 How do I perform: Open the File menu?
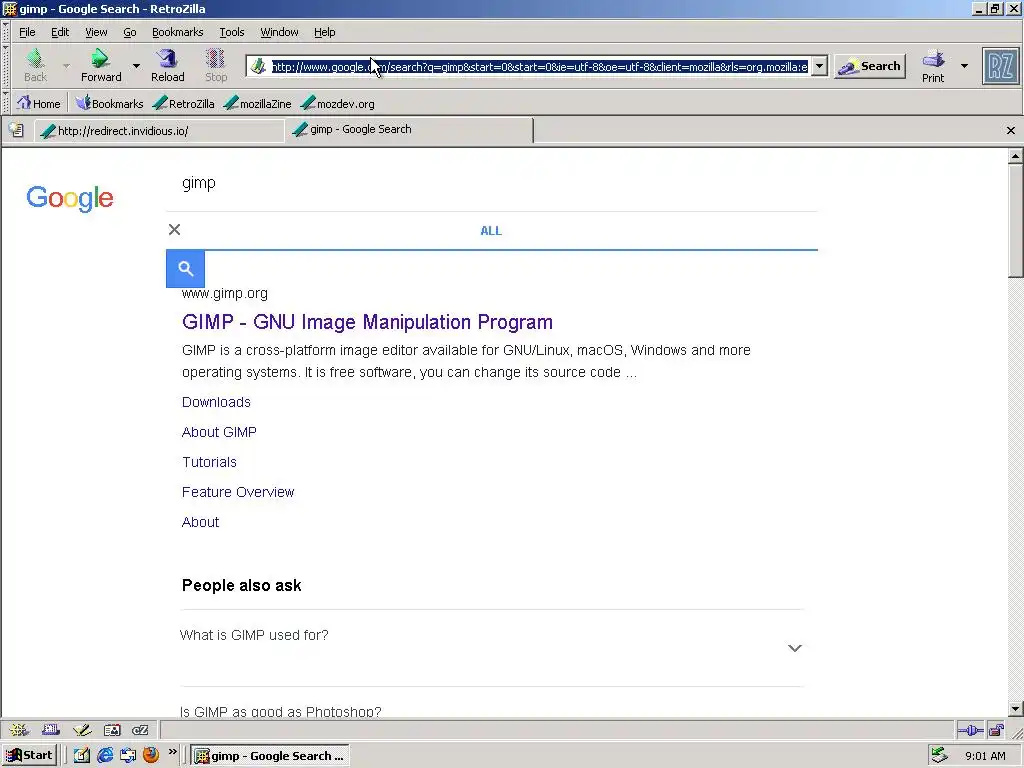point(27,32)
